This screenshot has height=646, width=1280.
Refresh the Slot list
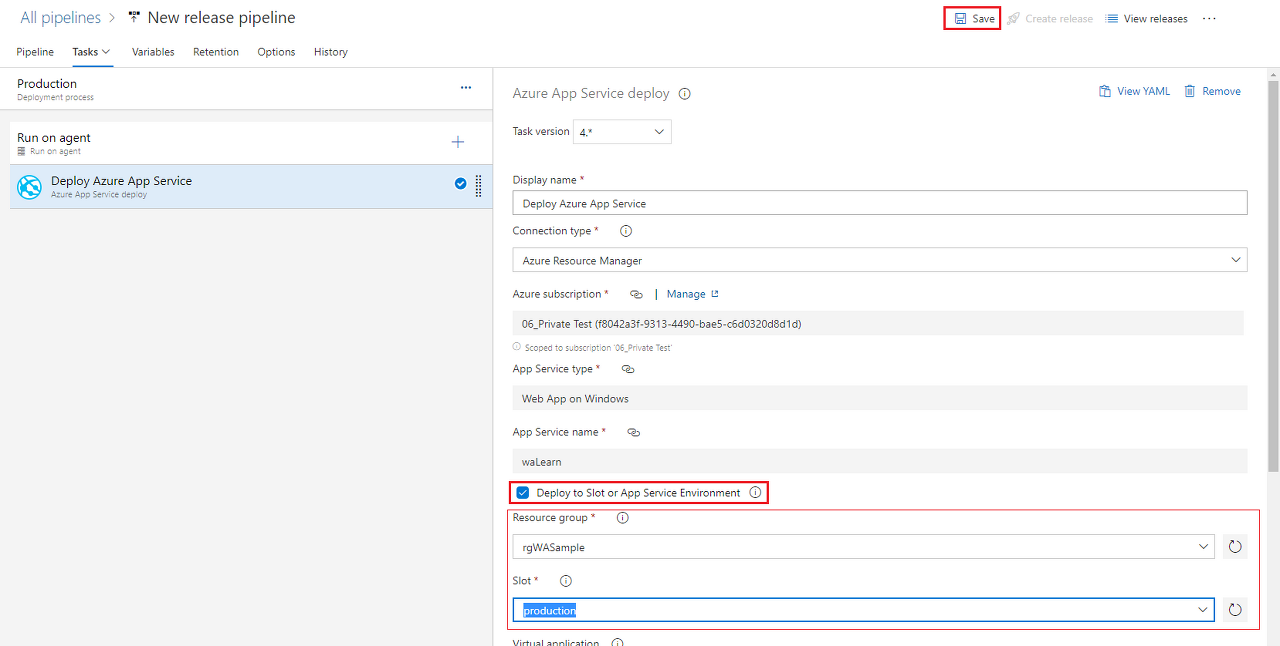tap(1235, 610)
